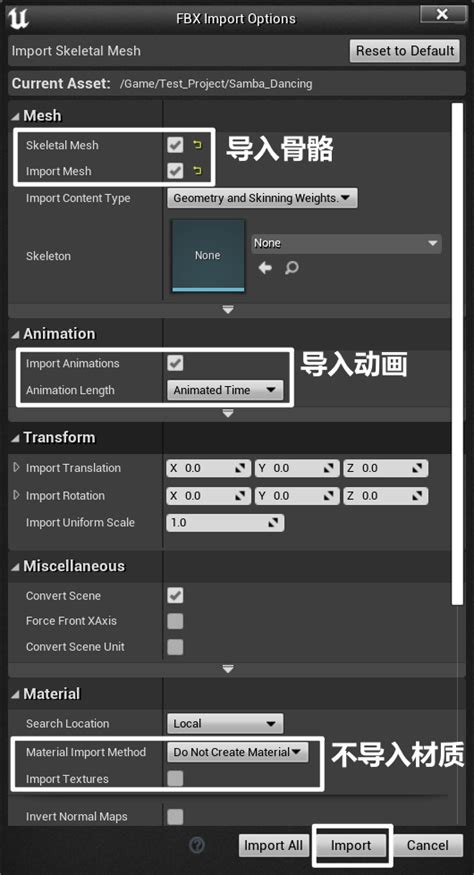Viewport: 474px width, 875px height.
Task: Click the Unreal Engine logo icon
Action: click(x=18, y=18)
